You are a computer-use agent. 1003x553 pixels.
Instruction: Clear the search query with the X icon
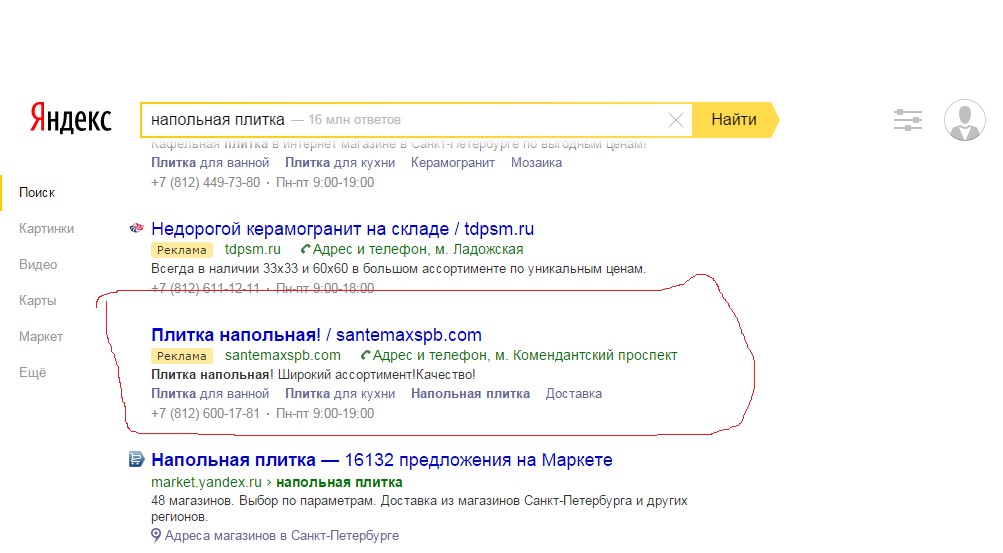pyautogui.click(x=675, y=120)
